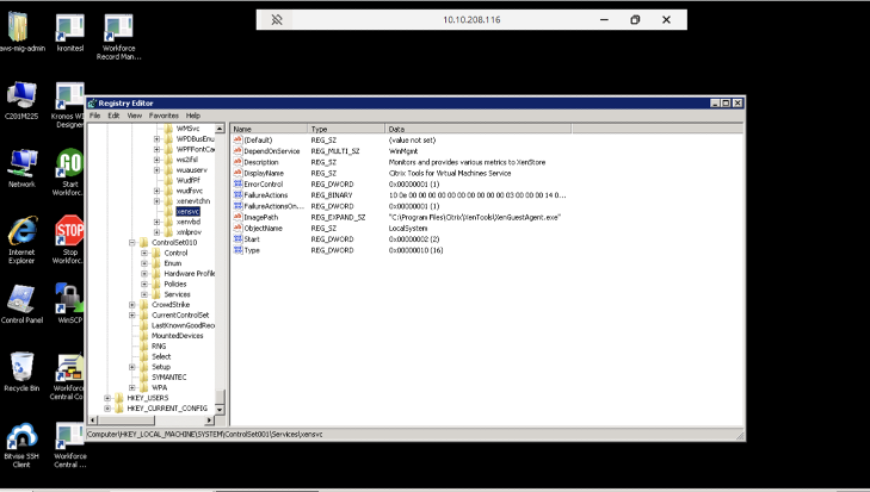This screenshot has width=870, height=492.
Task: Open the Recycle Bin
Action: pyautogui.click(x=22, y=367)
